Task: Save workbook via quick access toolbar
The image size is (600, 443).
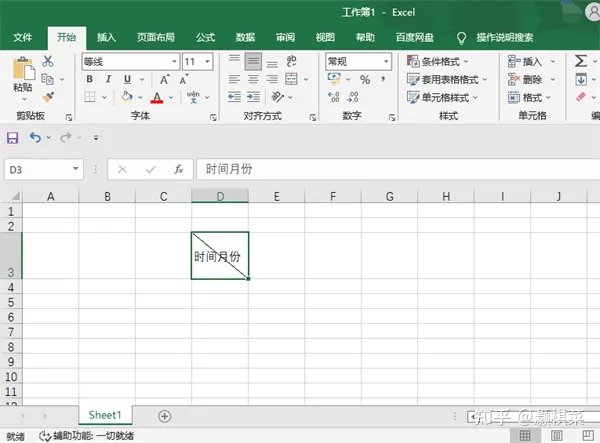Action: point(12,138)
